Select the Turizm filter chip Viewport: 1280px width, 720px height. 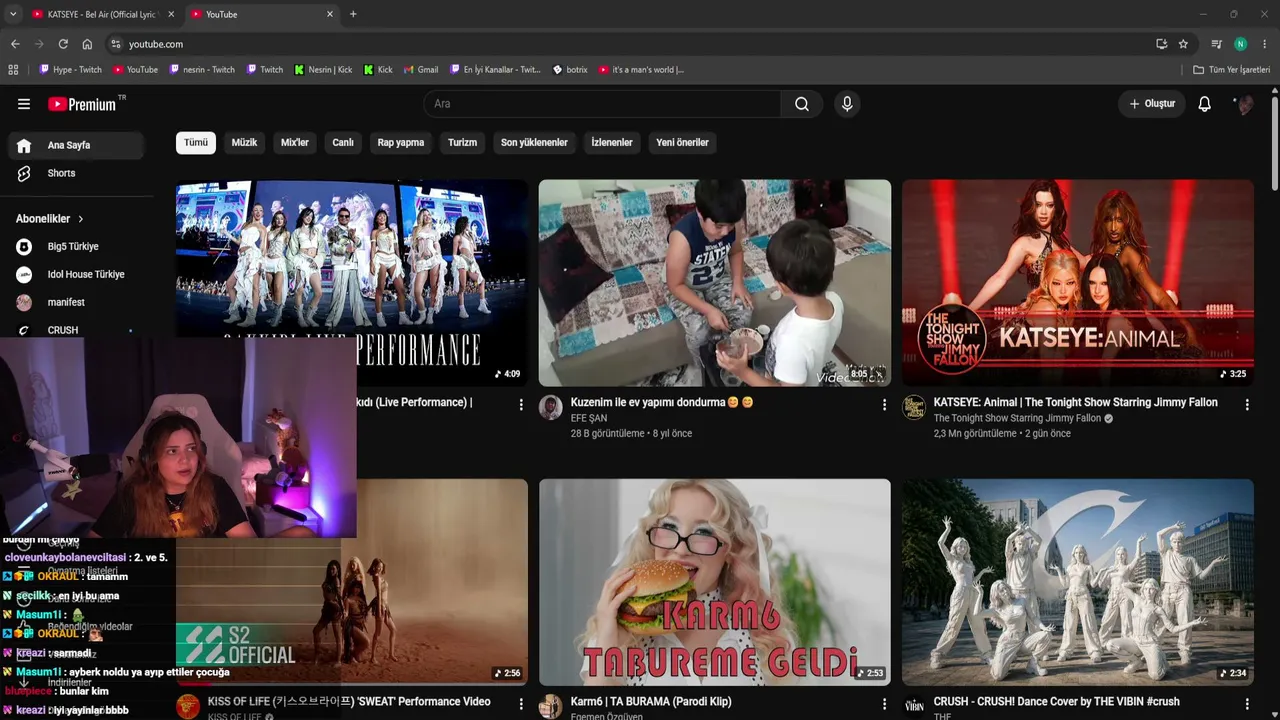[x=462, y=142]
